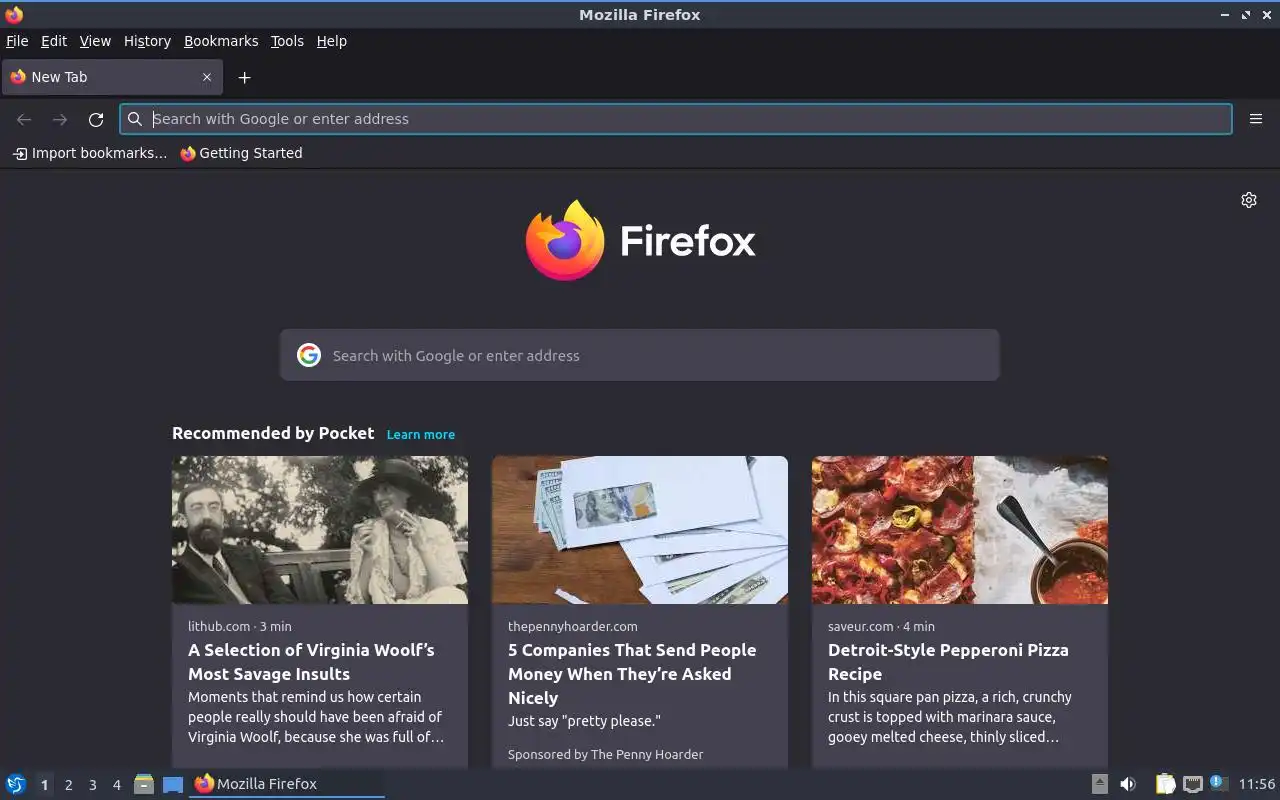Switch to workspace 1 in taskbar

pyautogui.click(x=44, y=785)
